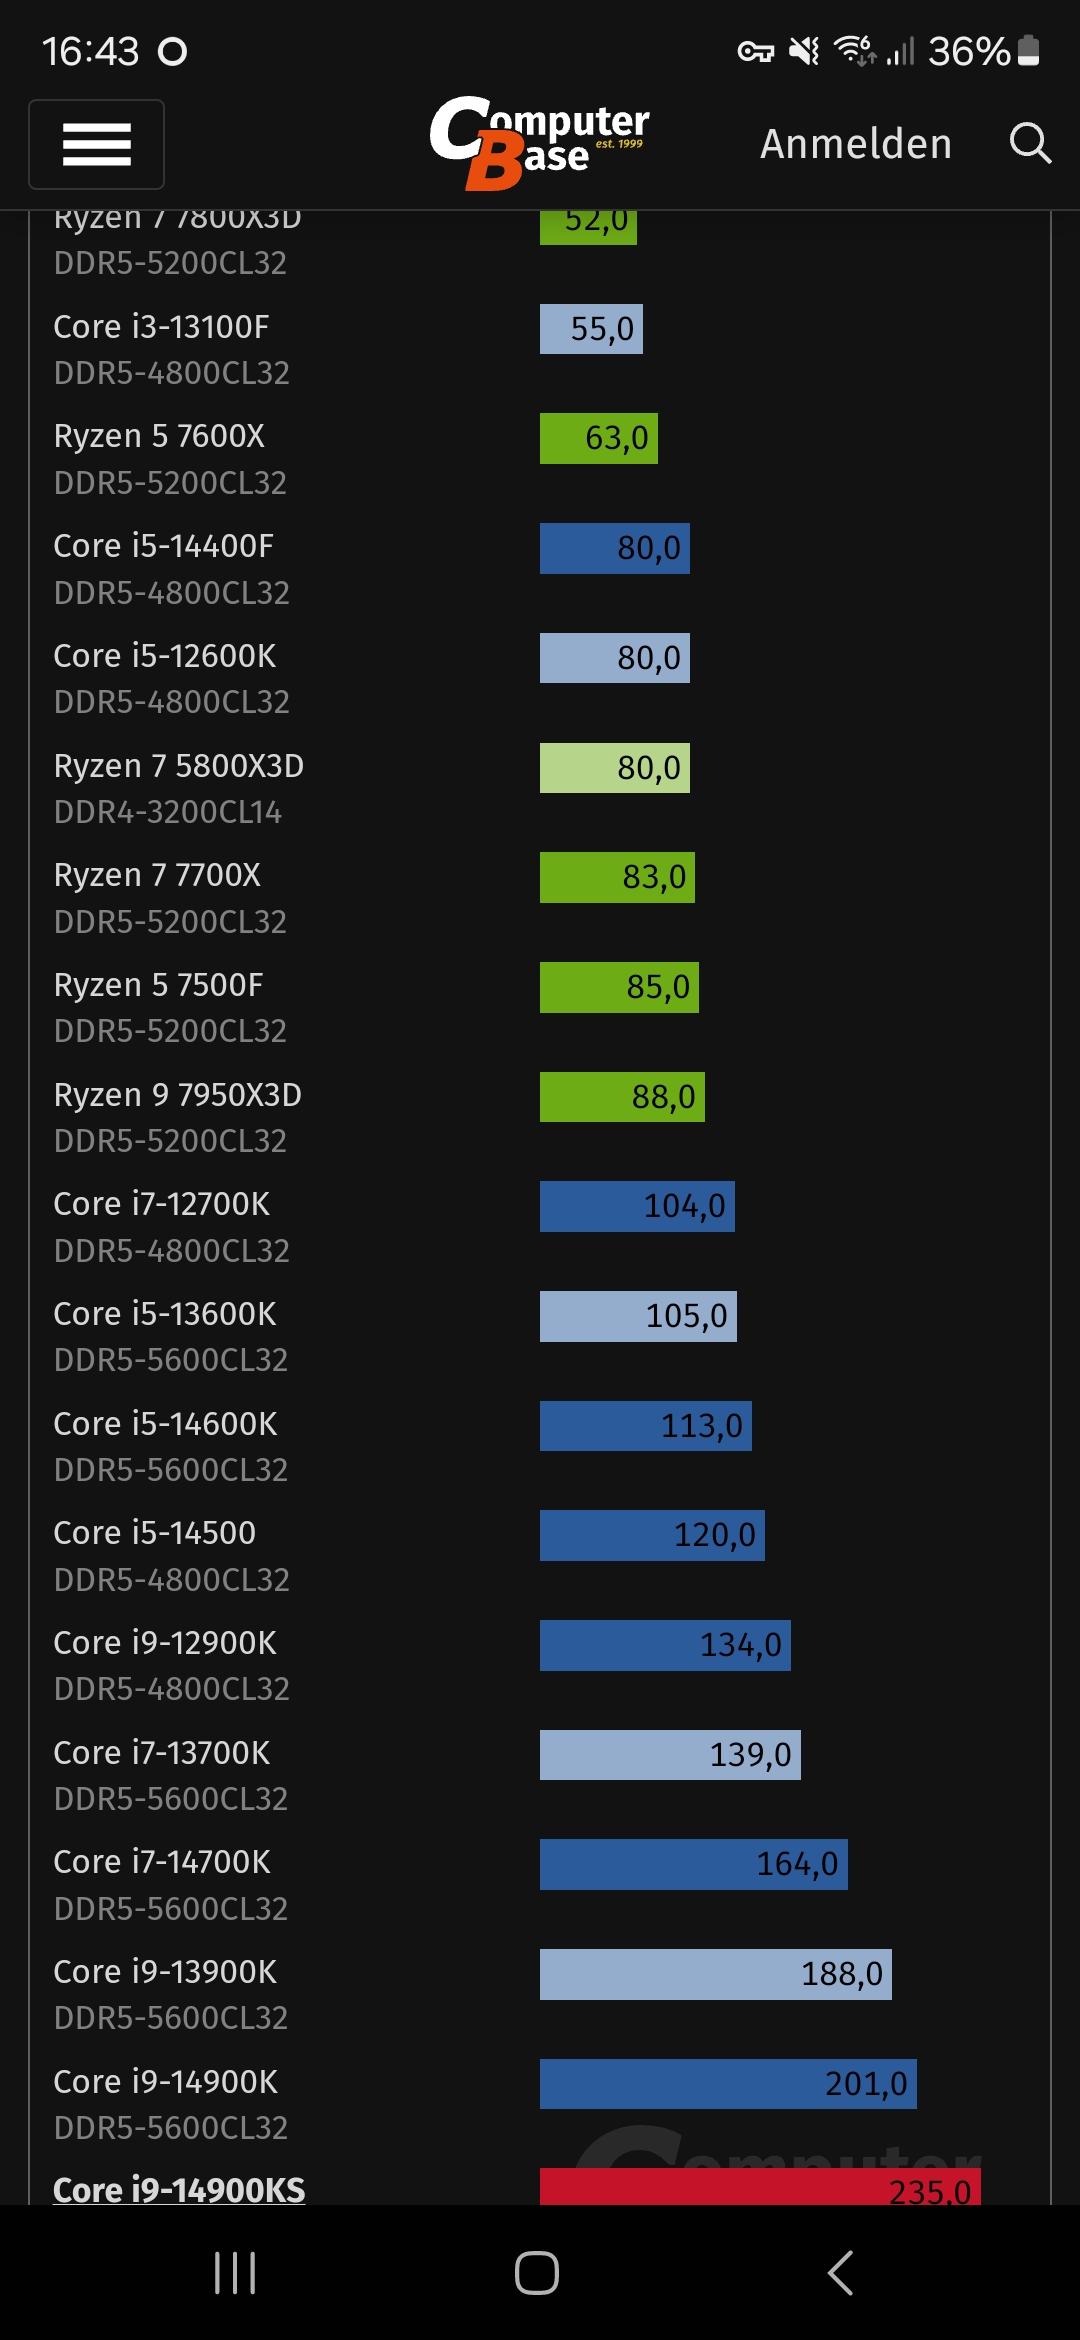Tap the Core i9-13900K 188,0 bar
This screenshot has height=2340, width=1080.
715,1974
